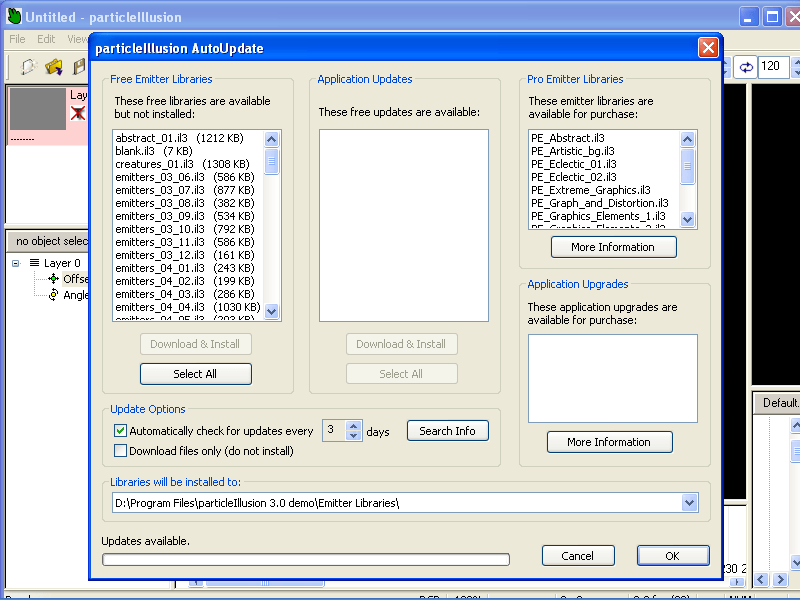Increase update check days with up arrow

pos(354,426)
